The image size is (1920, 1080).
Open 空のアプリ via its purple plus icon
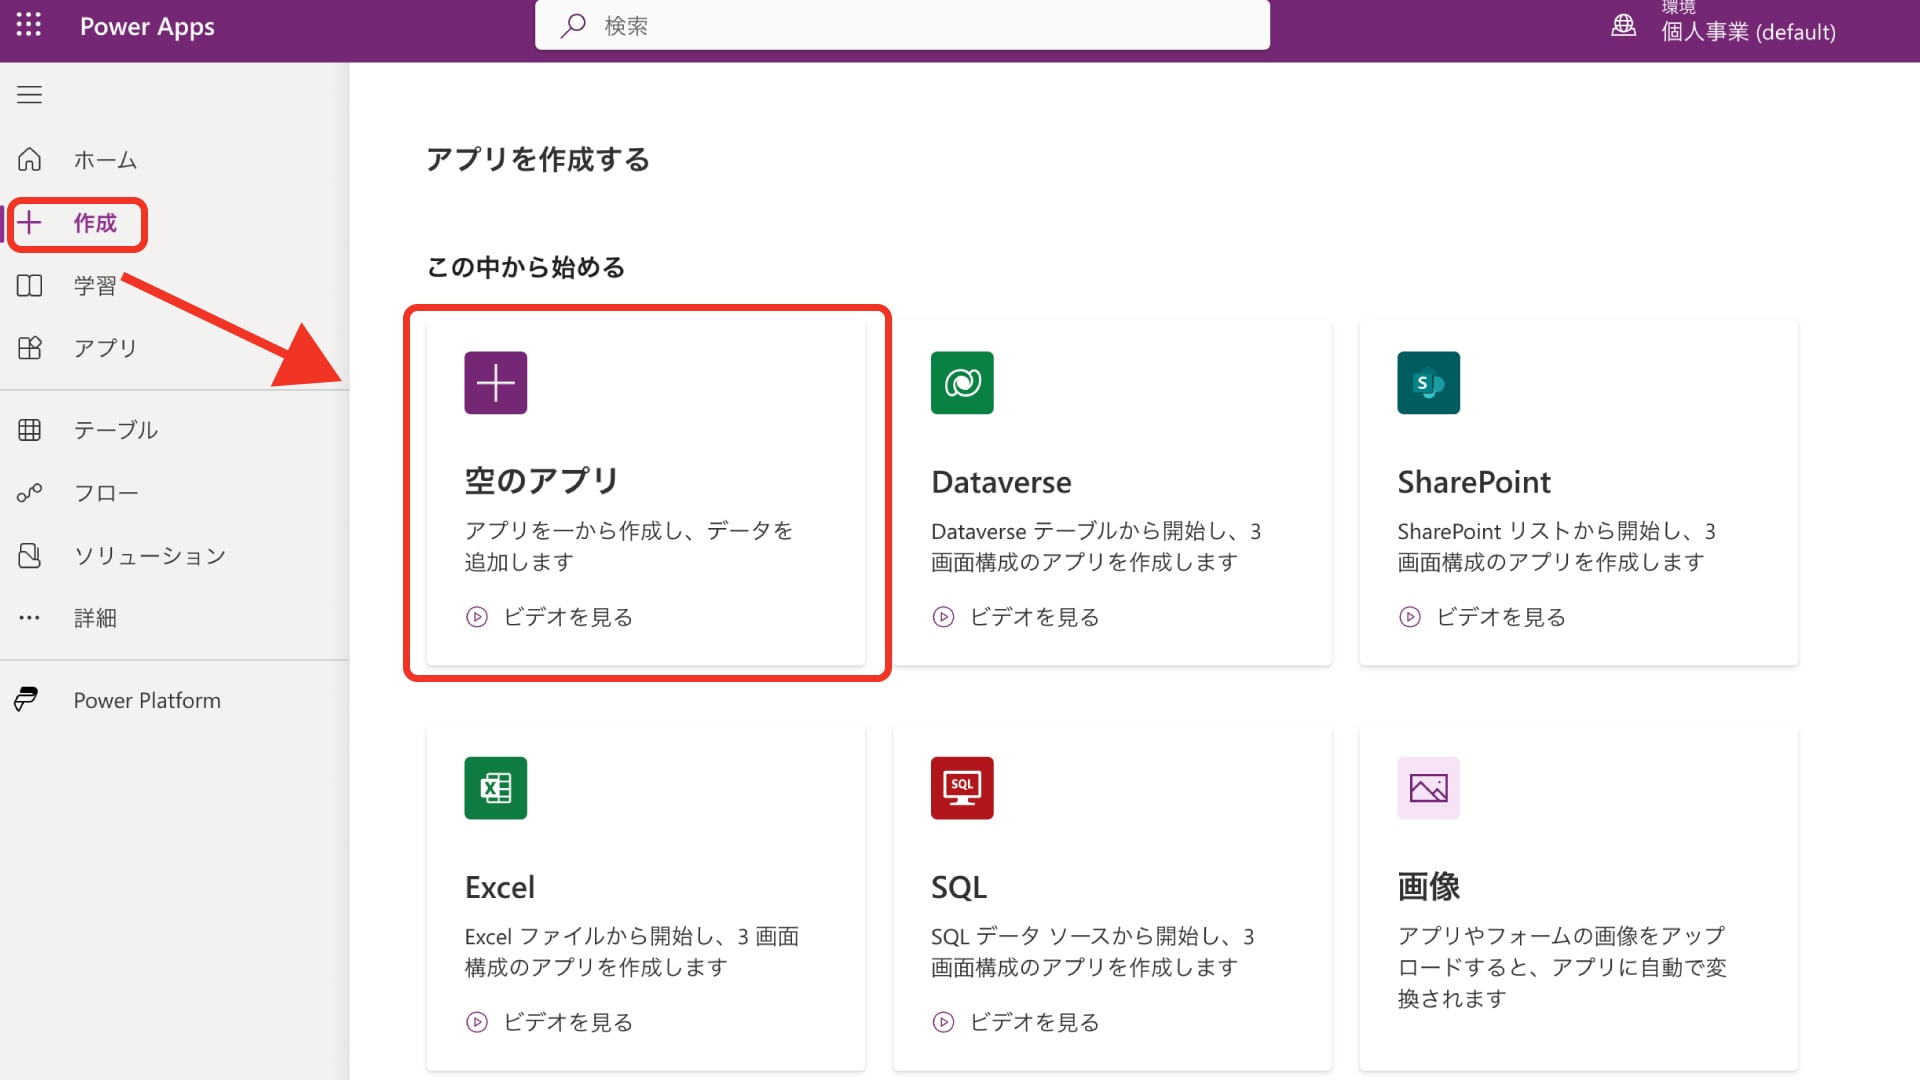(494, 382)
